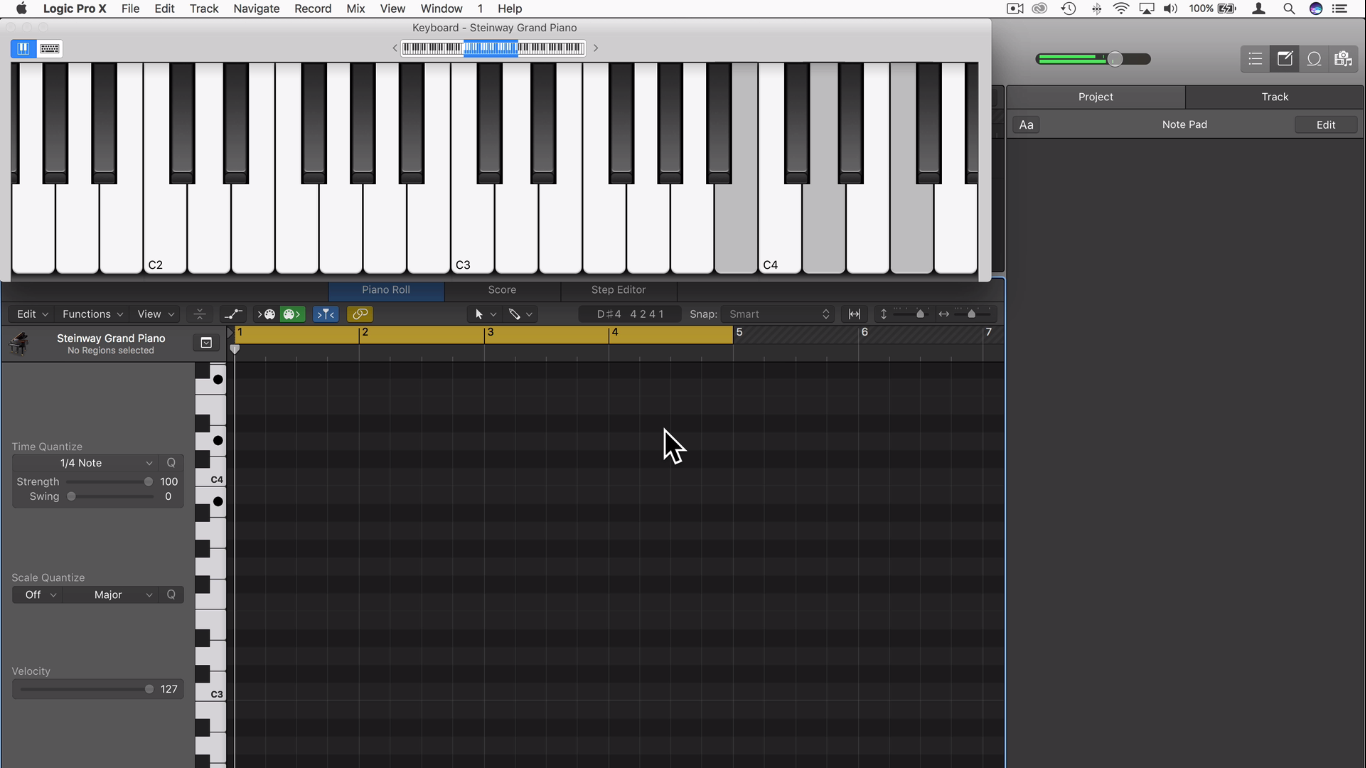Click the quantize Strength slider
This screenshot has width=1366, height=768.
110,482
